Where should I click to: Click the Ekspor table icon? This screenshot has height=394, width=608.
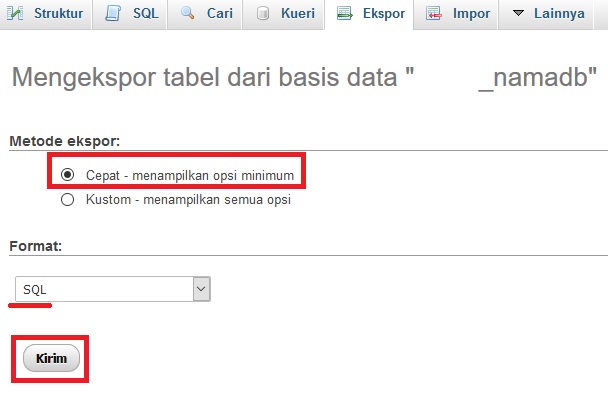coord(345,14)
